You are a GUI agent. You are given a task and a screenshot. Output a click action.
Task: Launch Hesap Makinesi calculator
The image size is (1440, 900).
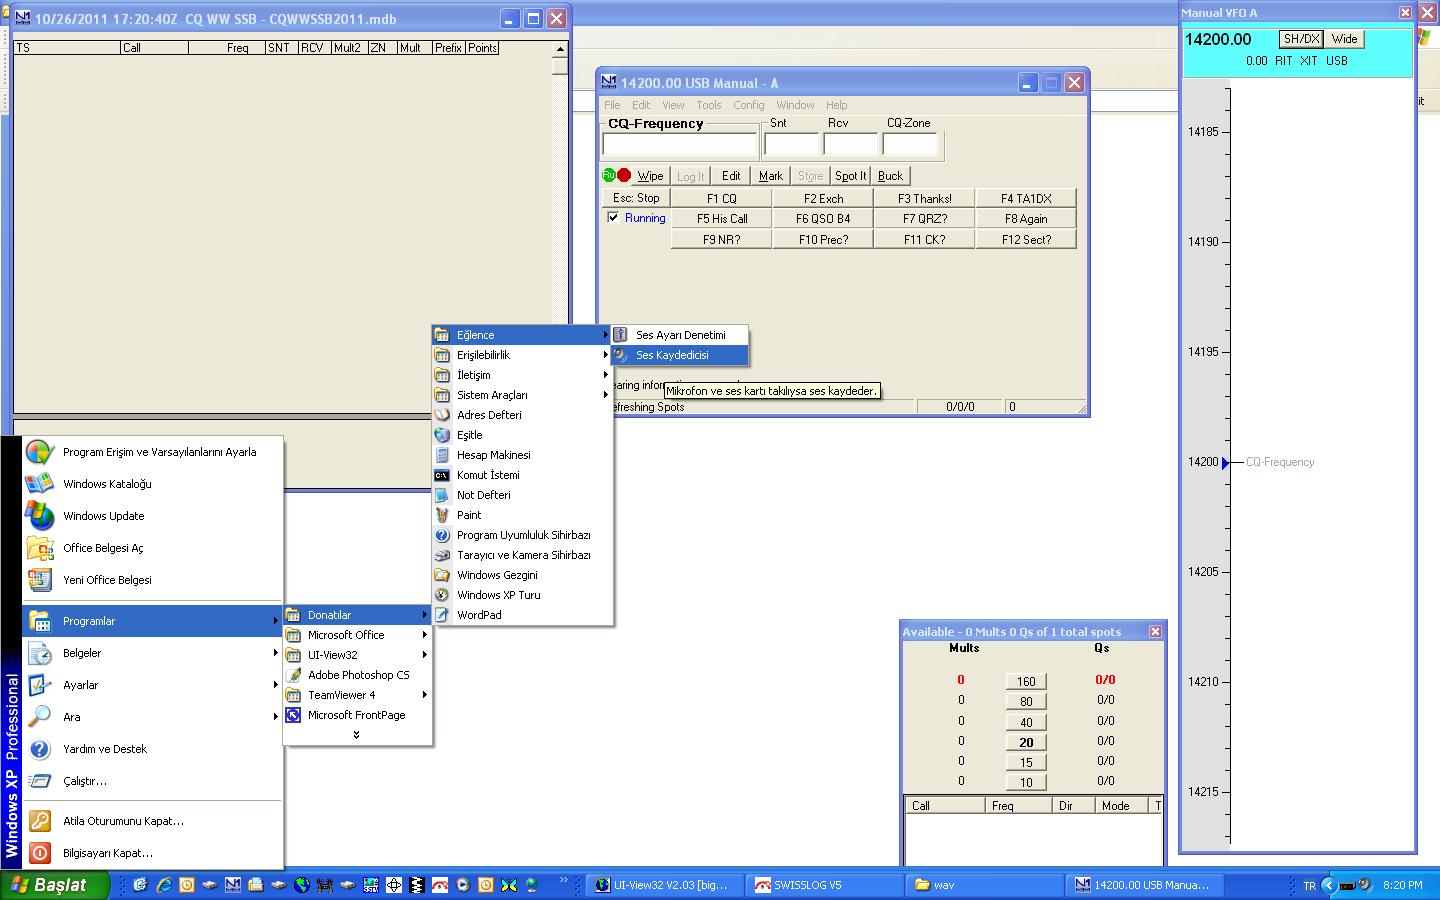(x=493, y=455)
